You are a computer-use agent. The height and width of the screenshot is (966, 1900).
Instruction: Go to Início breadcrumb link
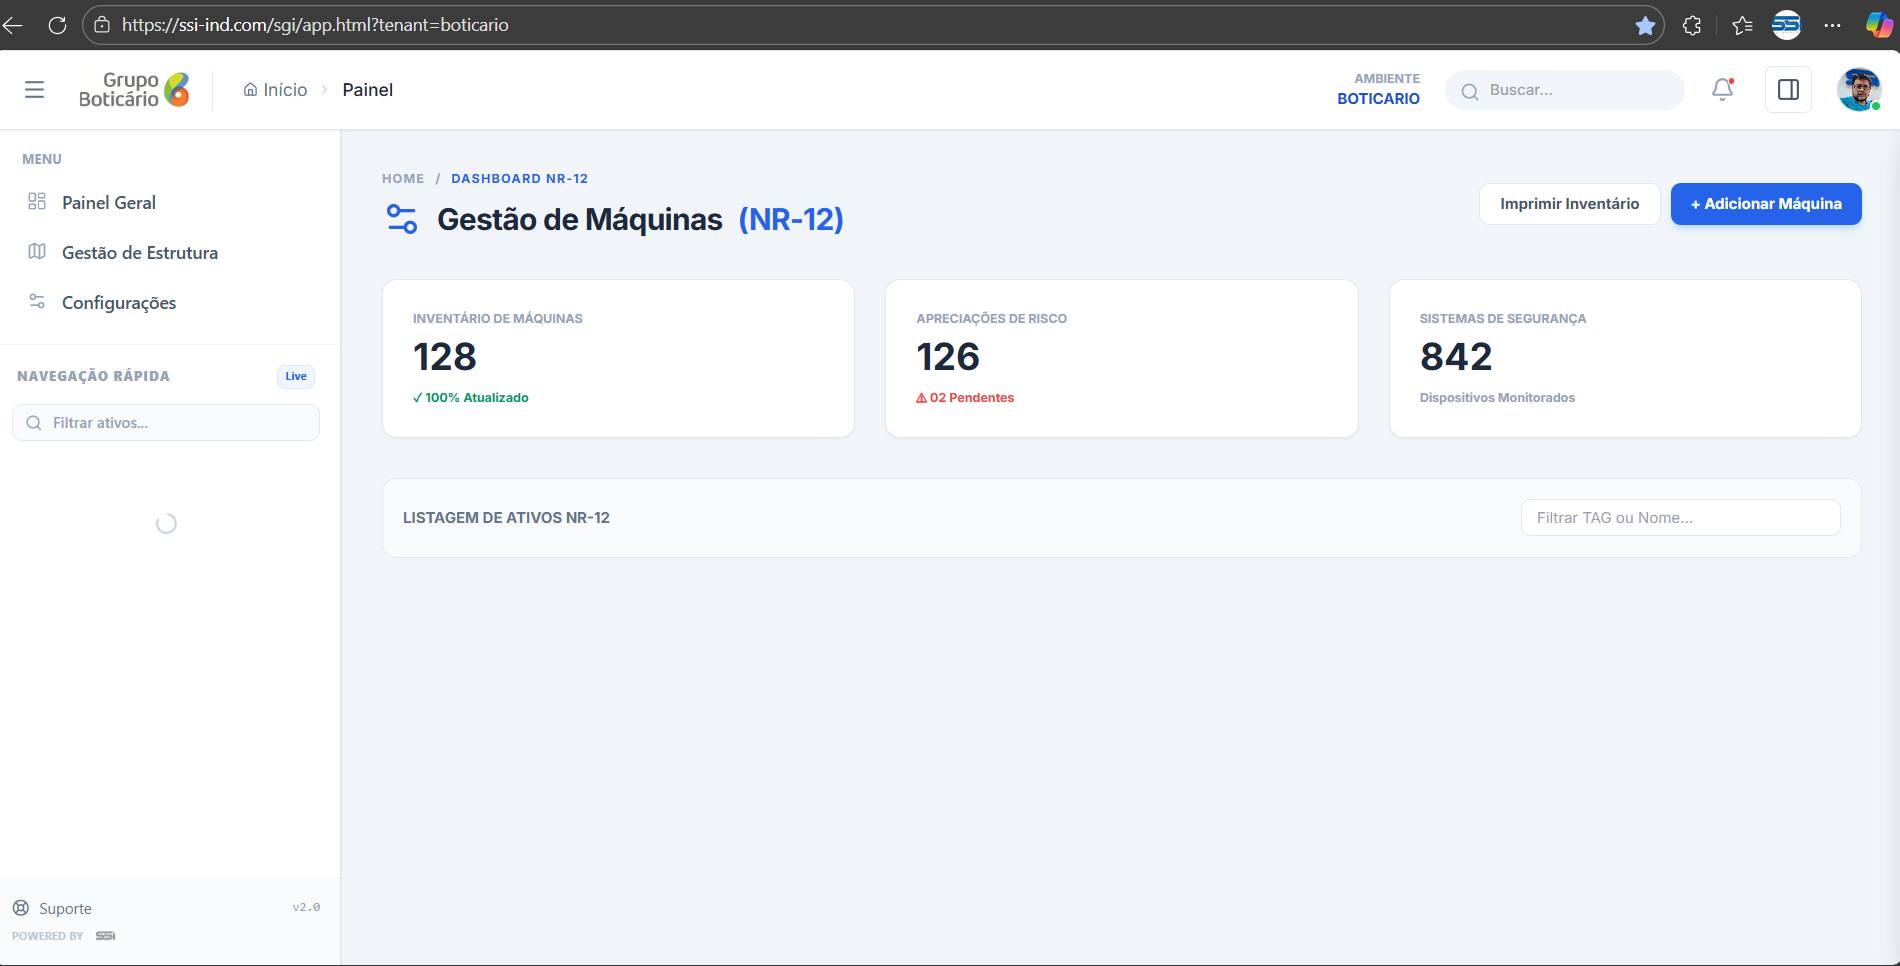[x=275, y=90]
